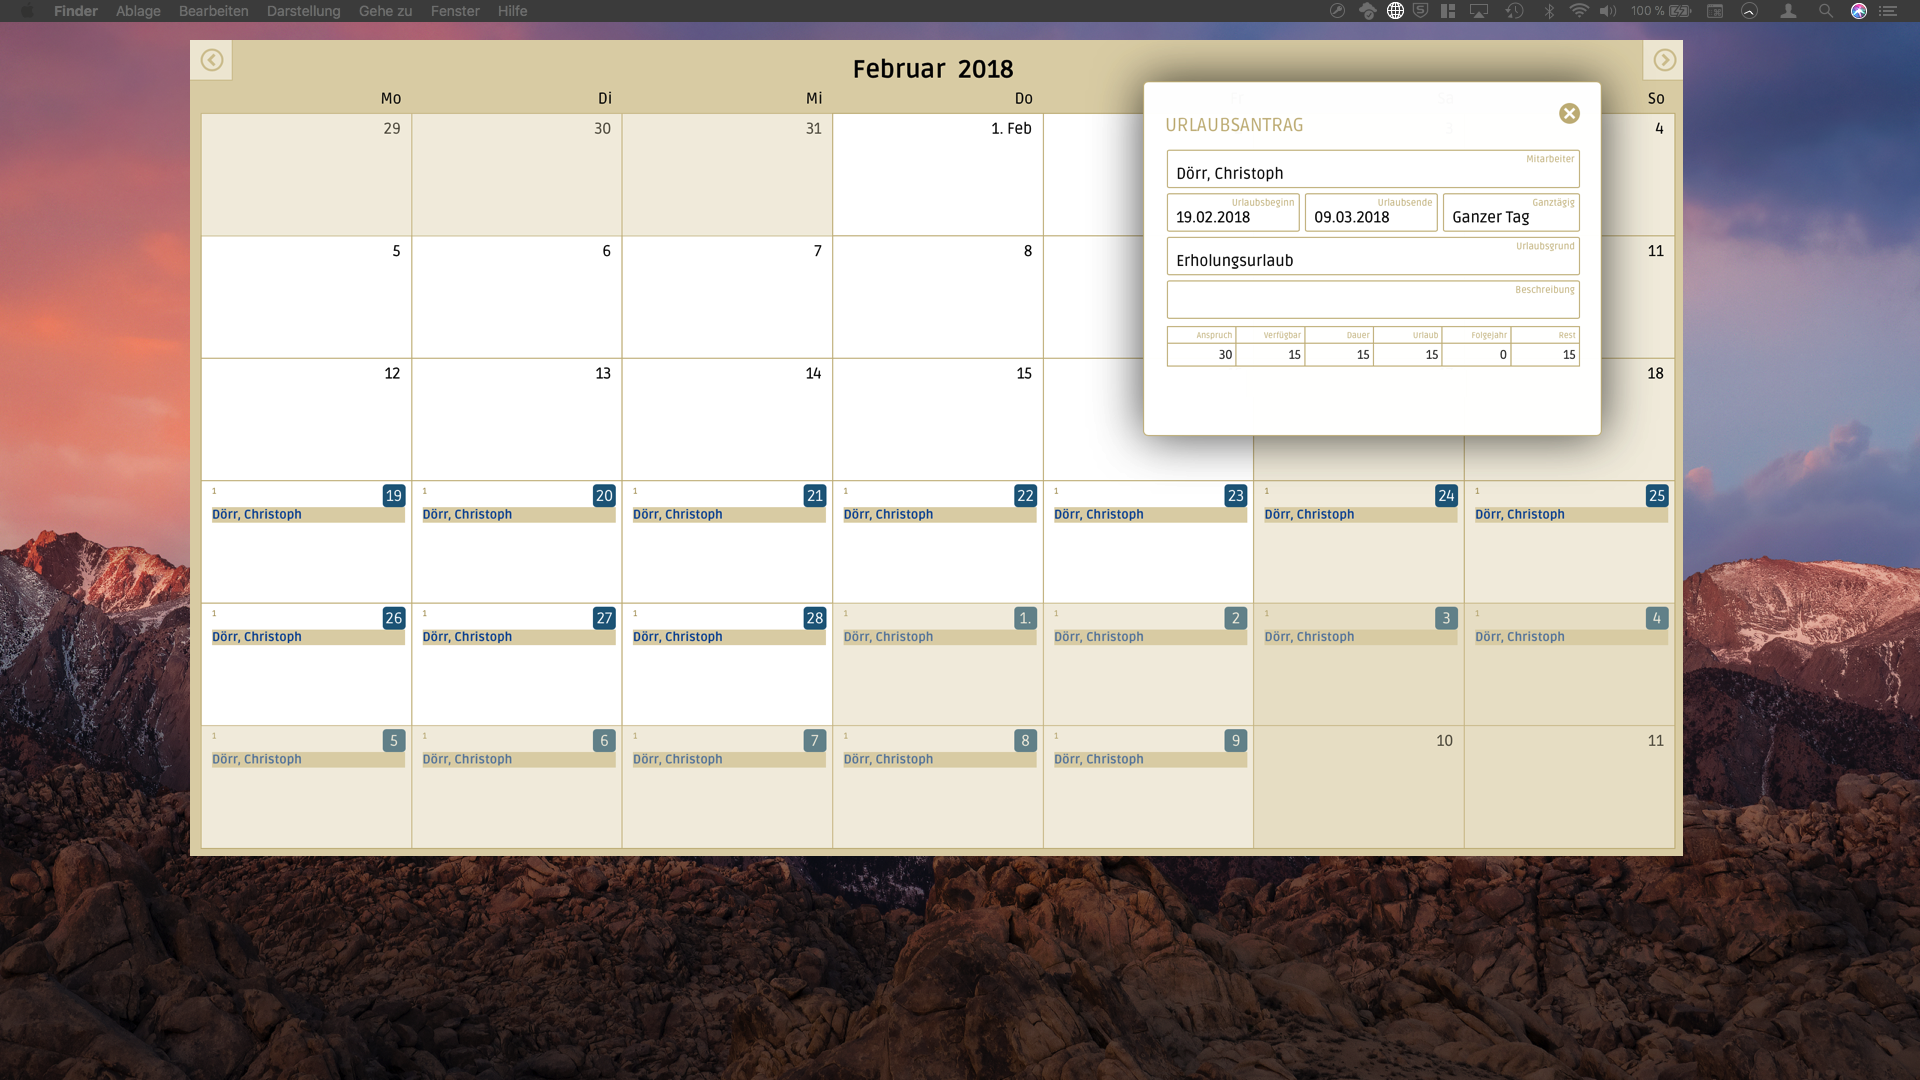Select the day badge 21
1920x1080 pixels.
click(x=815, y=496)
